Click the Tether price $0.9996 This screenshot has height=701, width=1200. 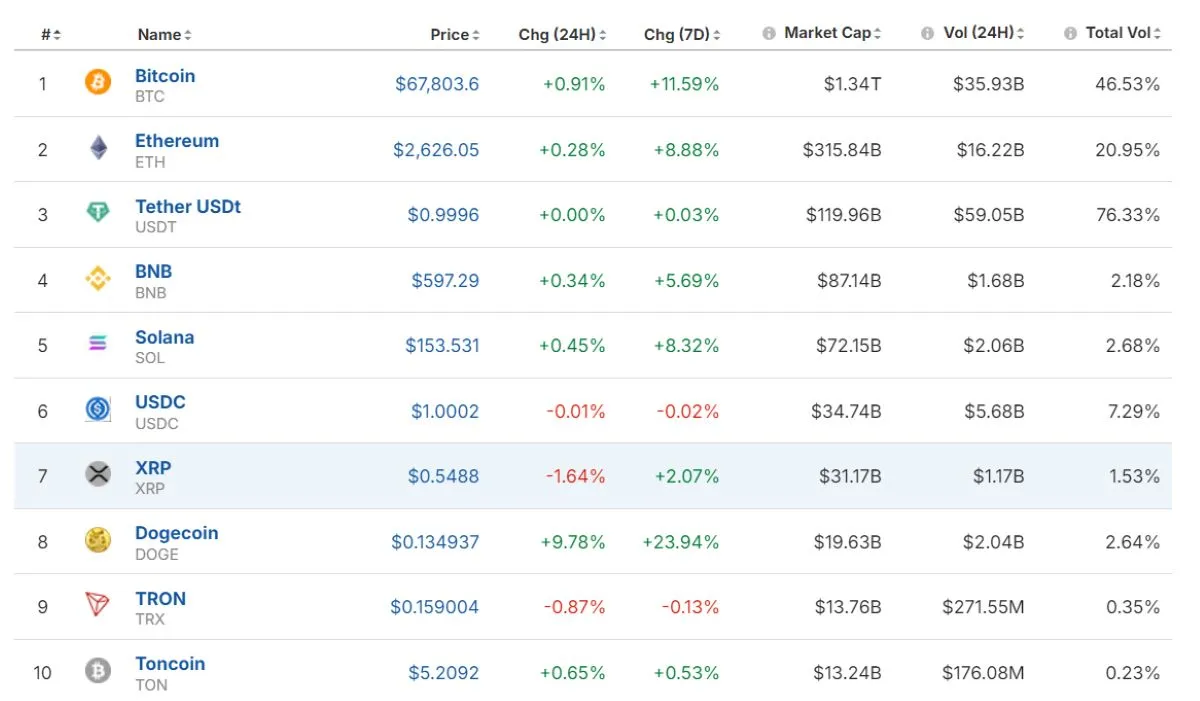443,215
